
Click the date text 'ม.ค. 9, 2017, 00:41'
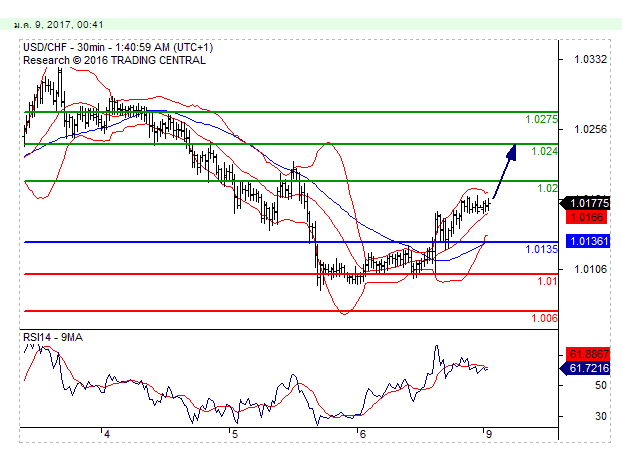[x=58, y=25]
